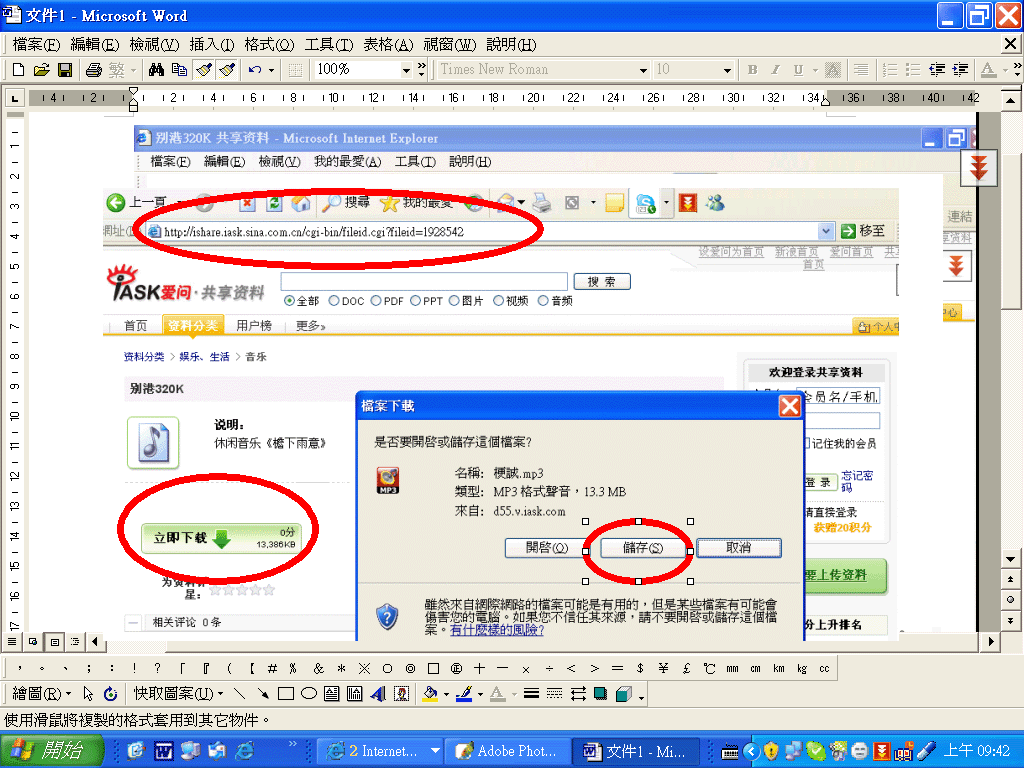Insert the ¥ symbol from symbol bar
This screenshot has width=1024, height=768.
click(663, 668)
